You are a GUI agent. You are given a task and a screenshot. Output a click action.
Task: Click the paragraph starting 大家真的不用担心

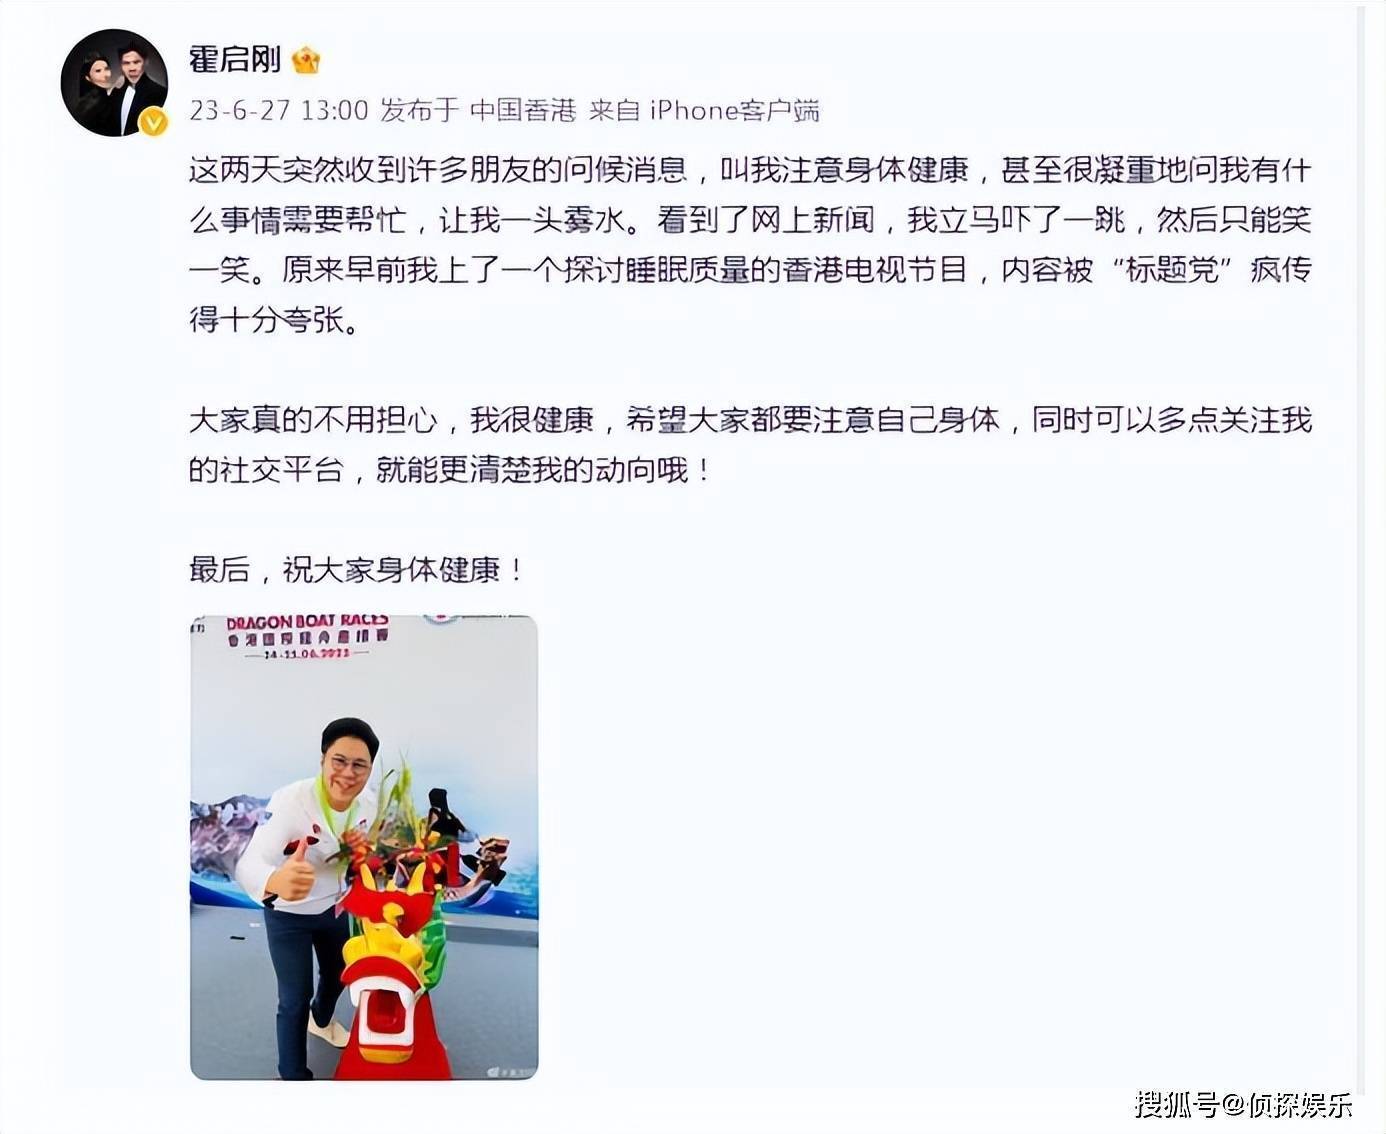pyautogui.click(x=750, y=445)
